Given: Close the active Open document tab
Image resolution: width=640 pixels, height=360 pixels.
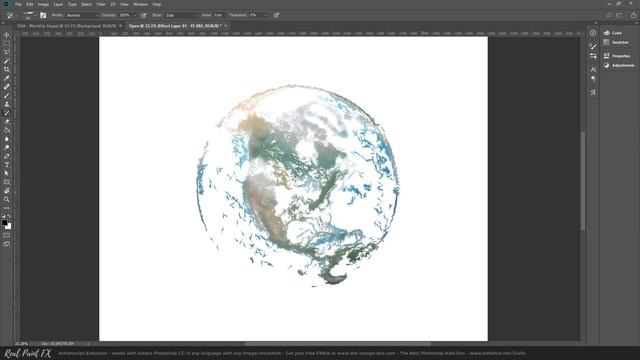Looking at the screenshot, I should pos(226,26).
